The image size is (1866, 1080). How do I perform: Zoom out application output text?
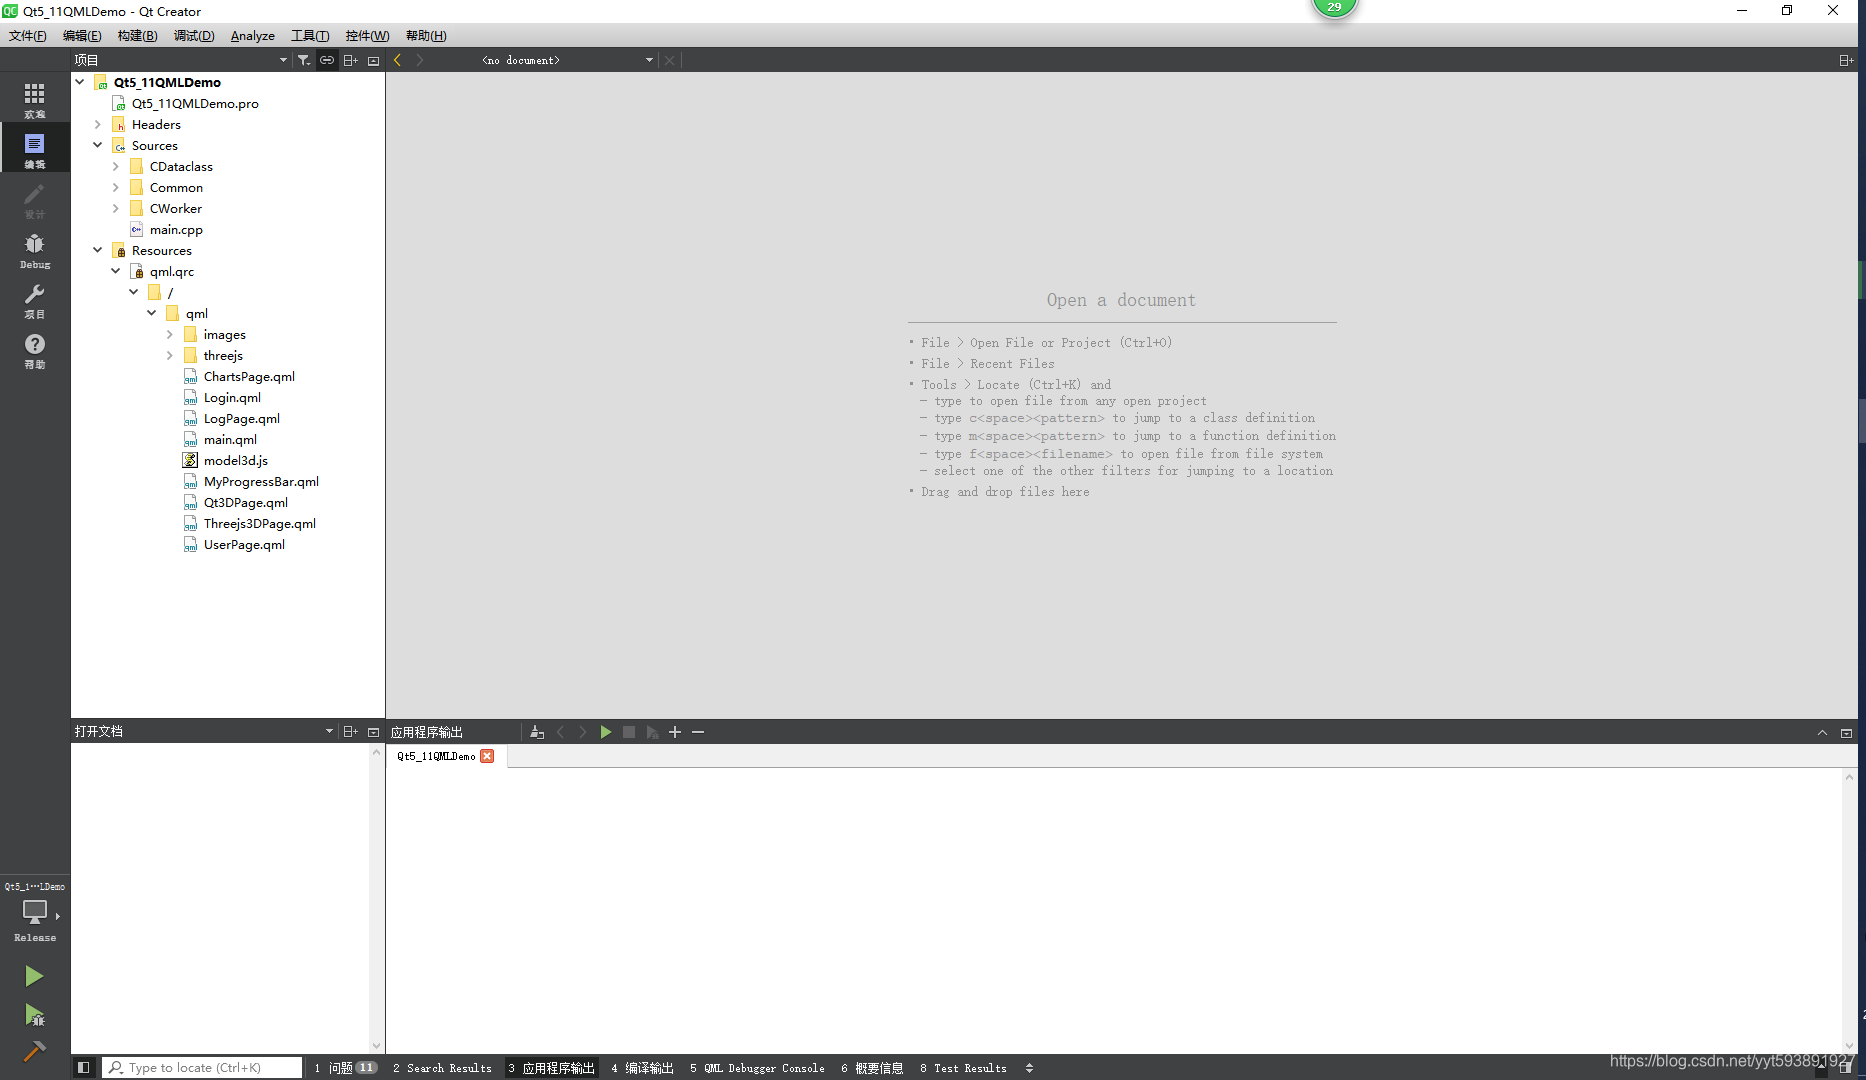point(698,732)
